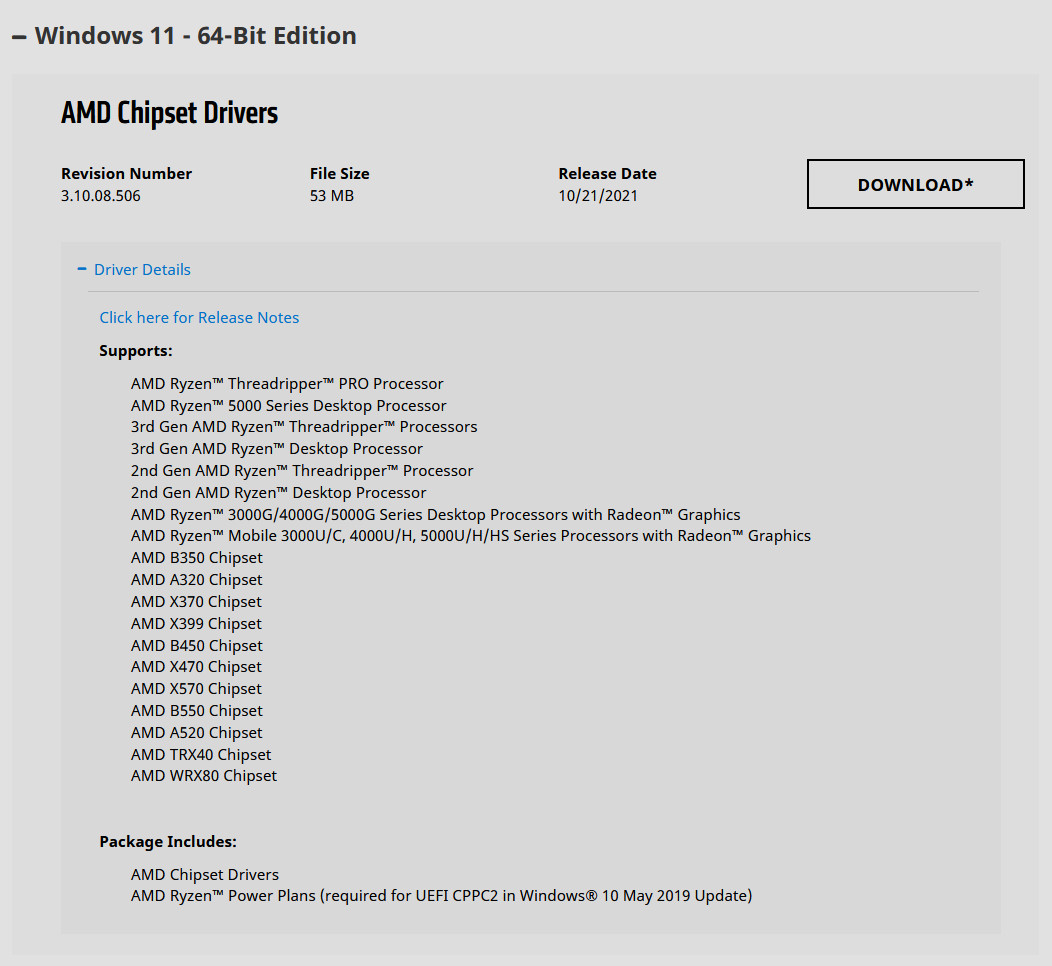Click the Supports: heading
The image size is (1052, 966).
tap(136, 351)
